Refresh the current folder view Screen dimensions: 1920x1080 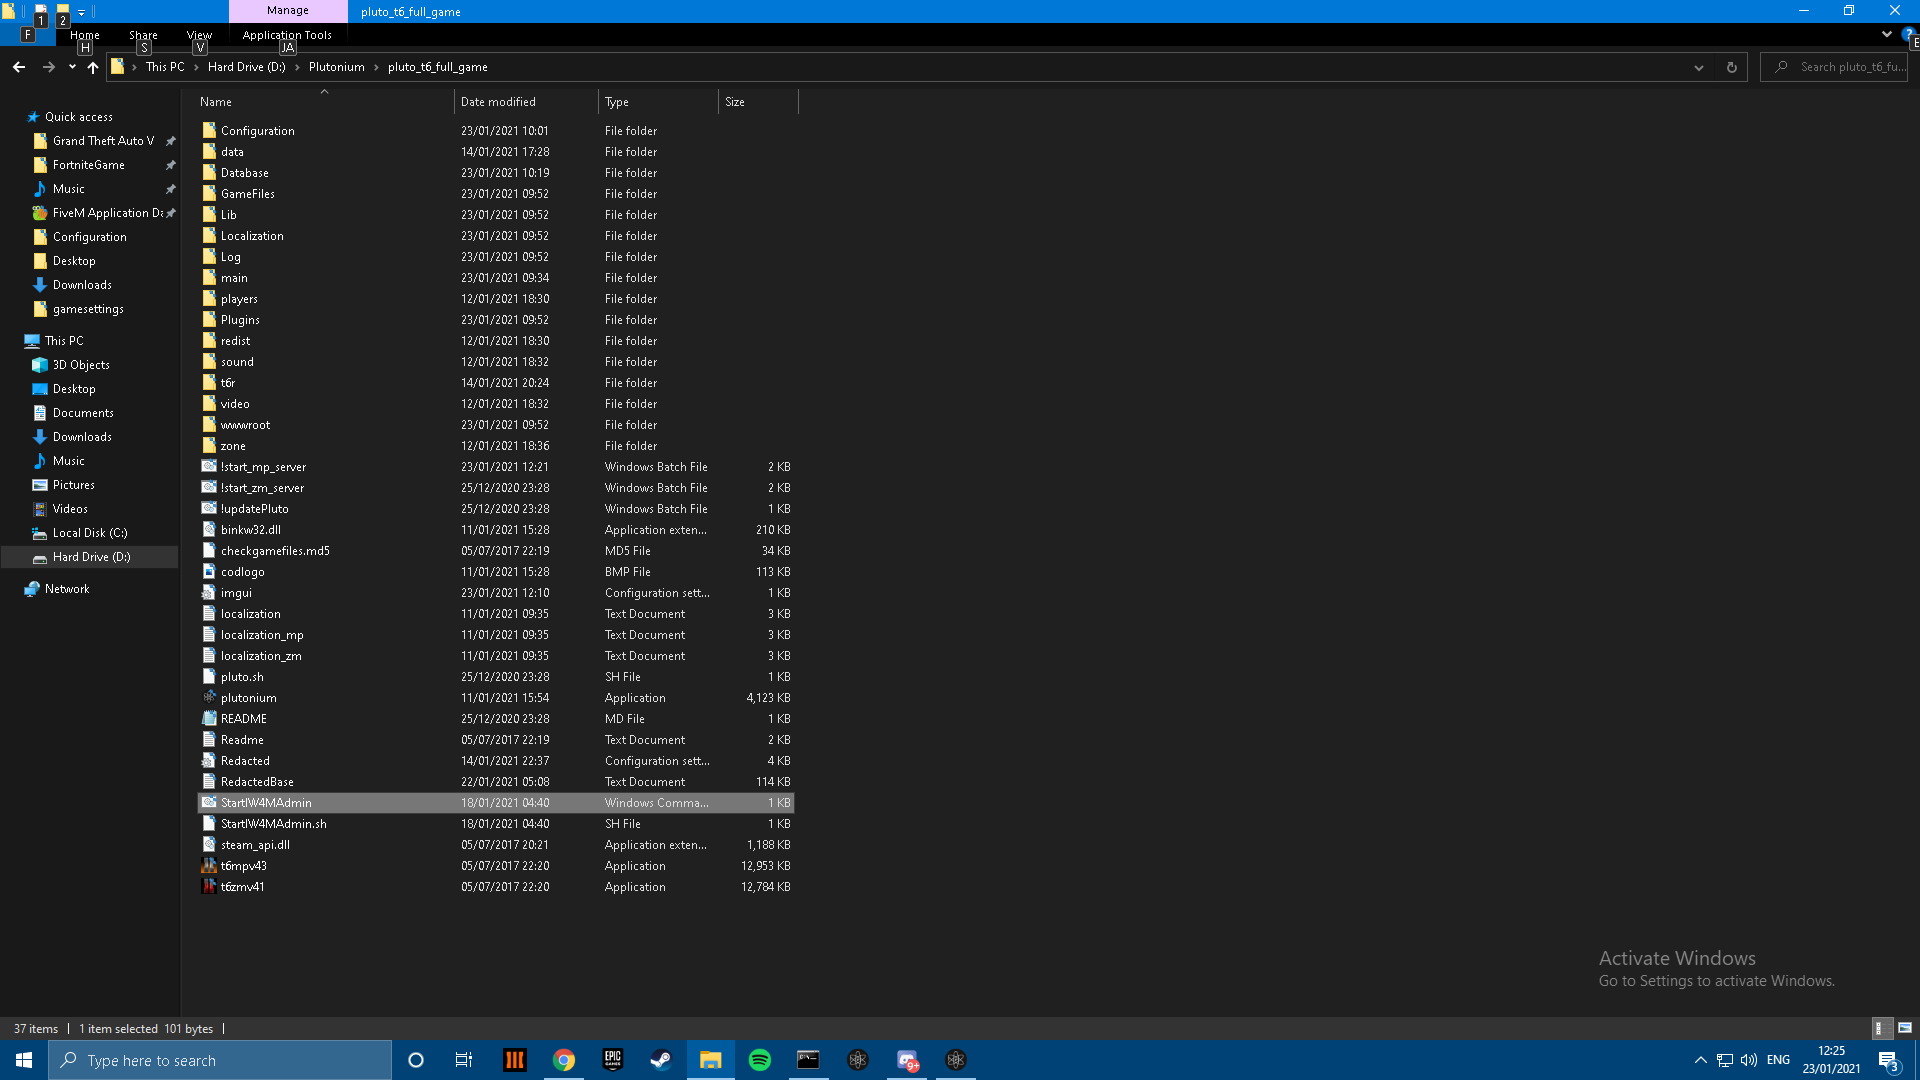pyautogui.click(x=1731, y=67)
